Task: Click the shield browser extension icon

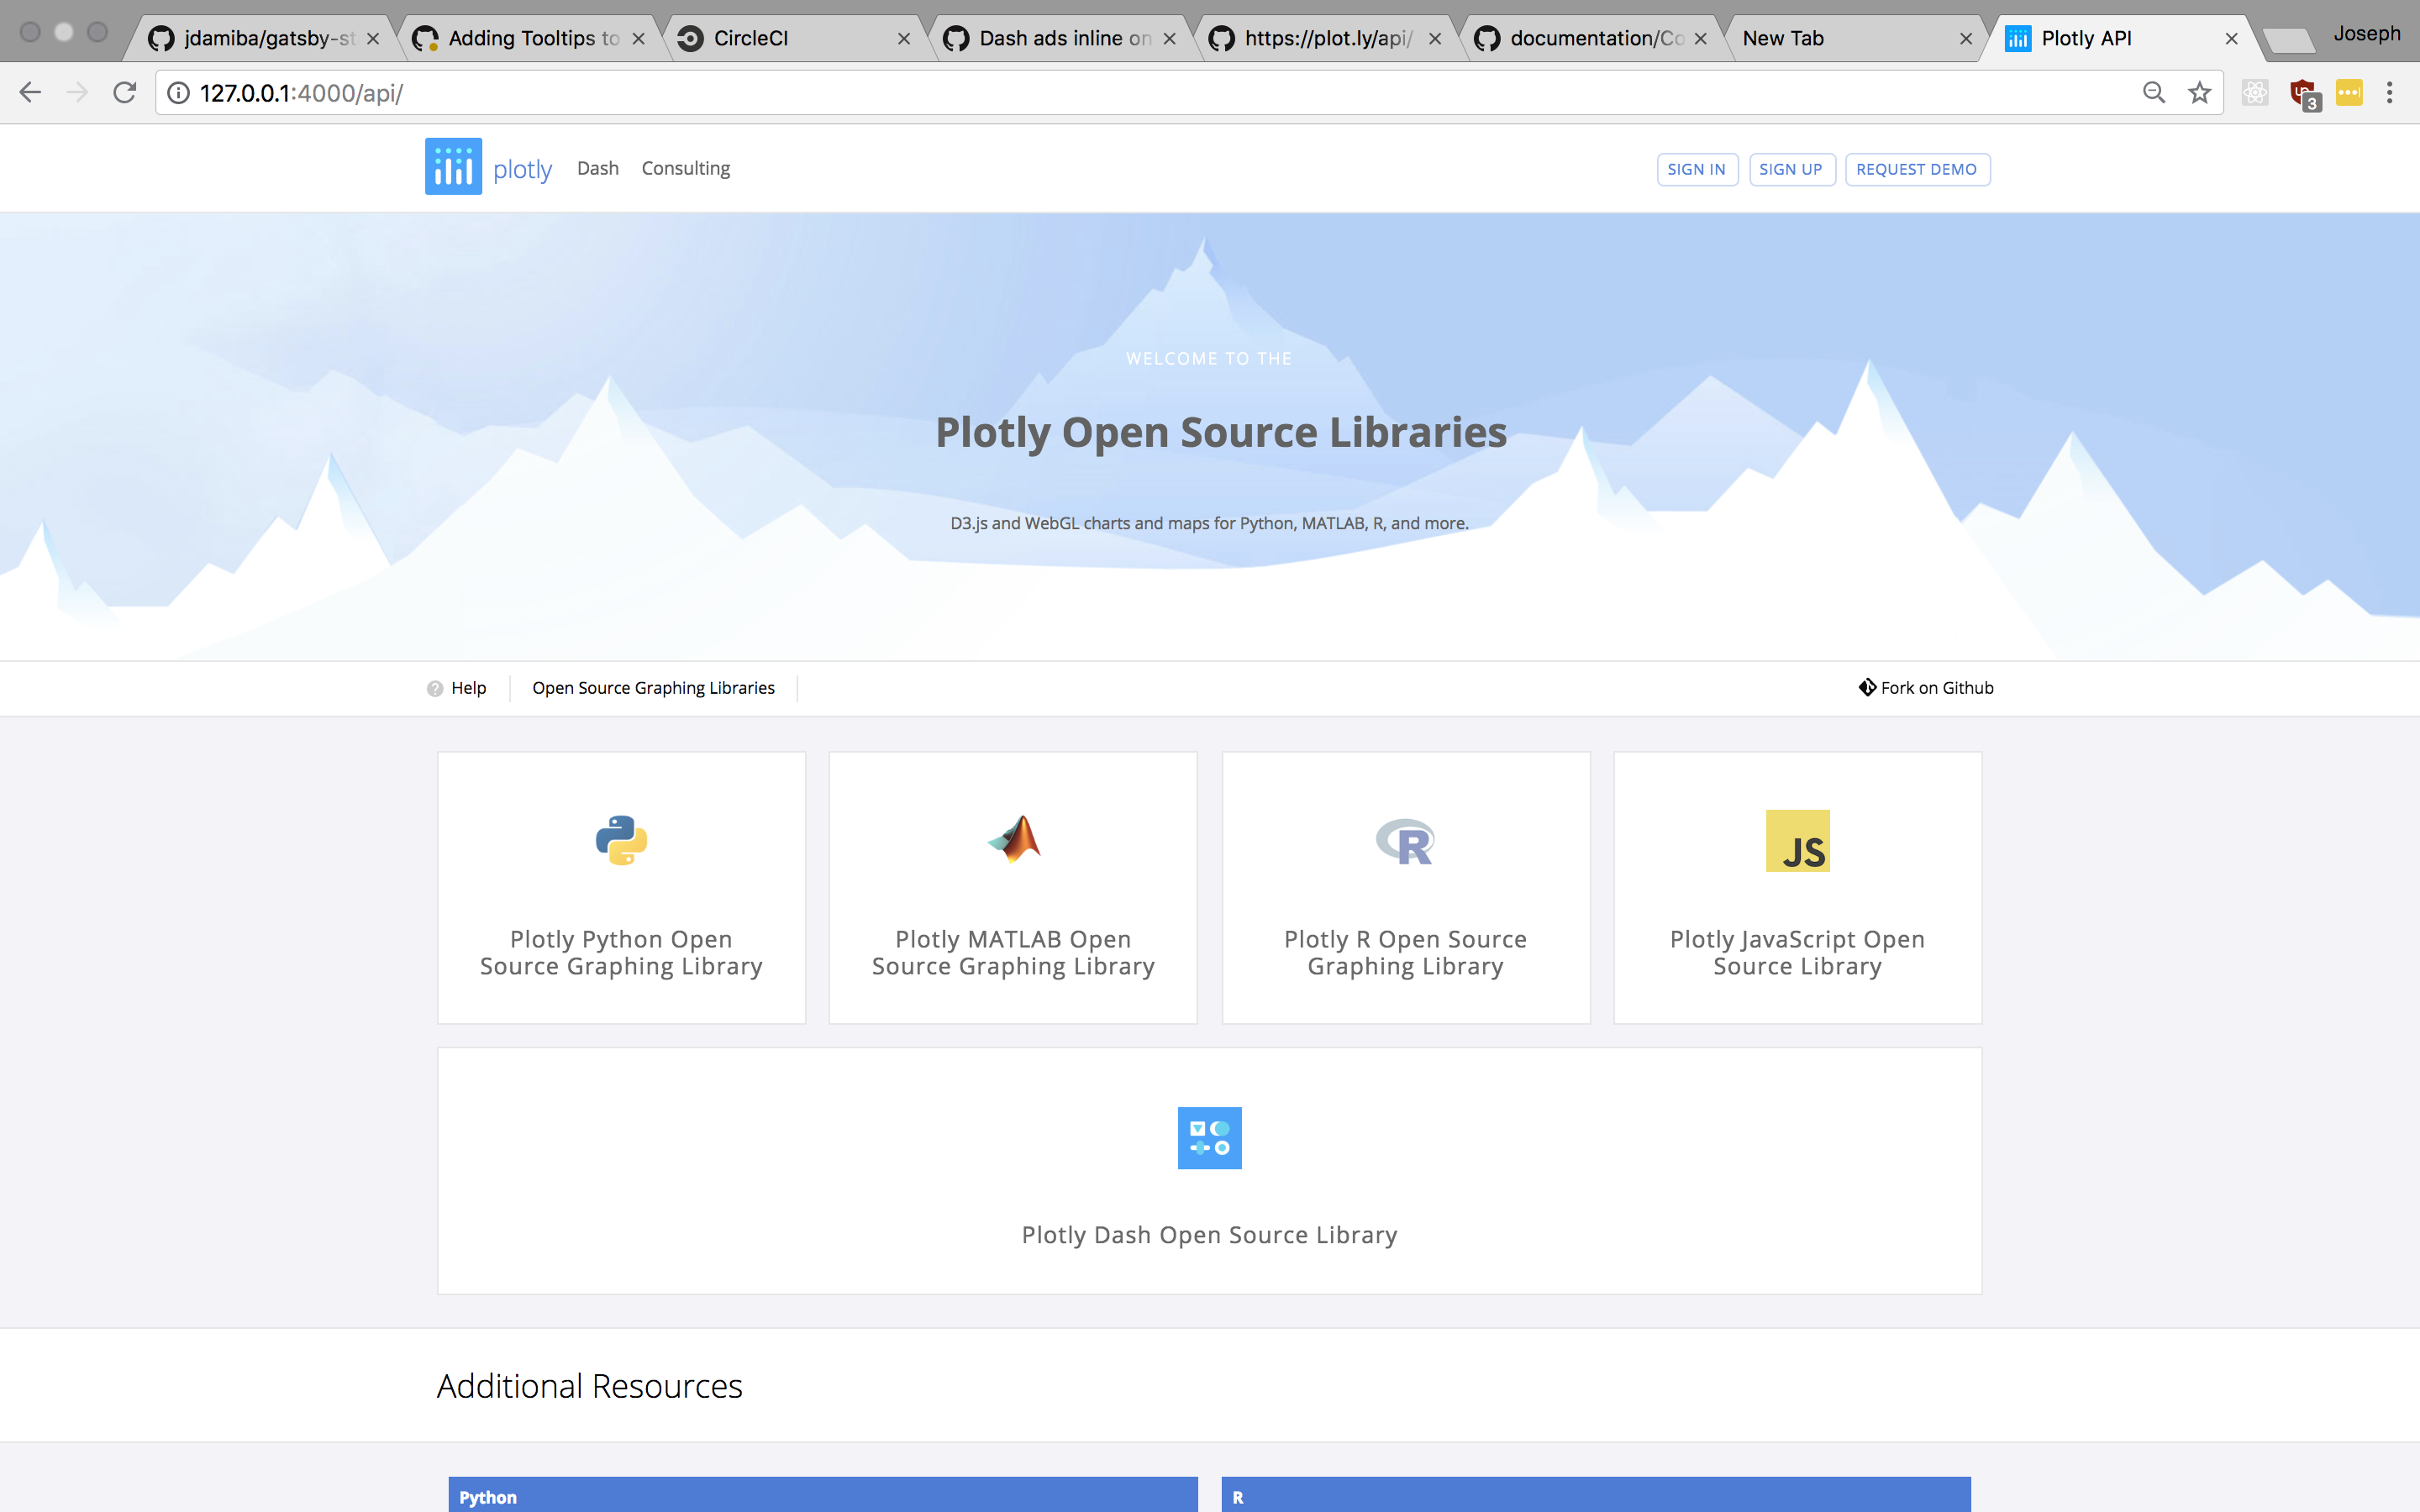Action: 2303,92
